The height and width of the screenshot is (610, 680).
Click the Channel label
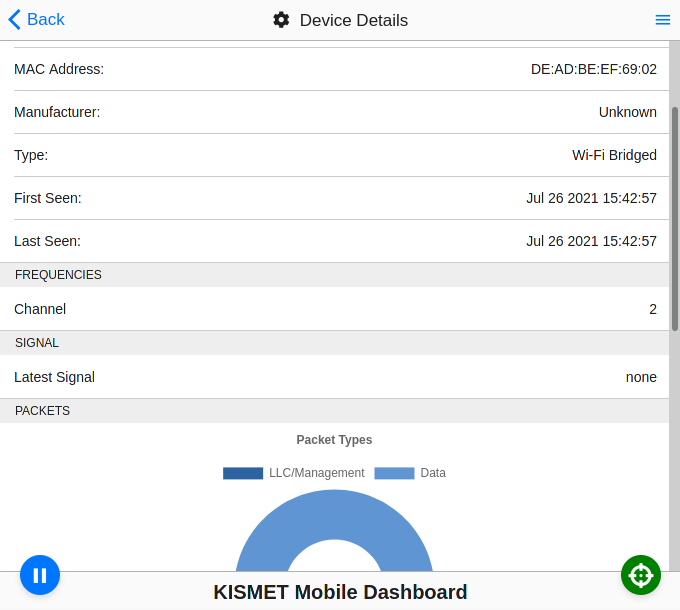[40, 309]
